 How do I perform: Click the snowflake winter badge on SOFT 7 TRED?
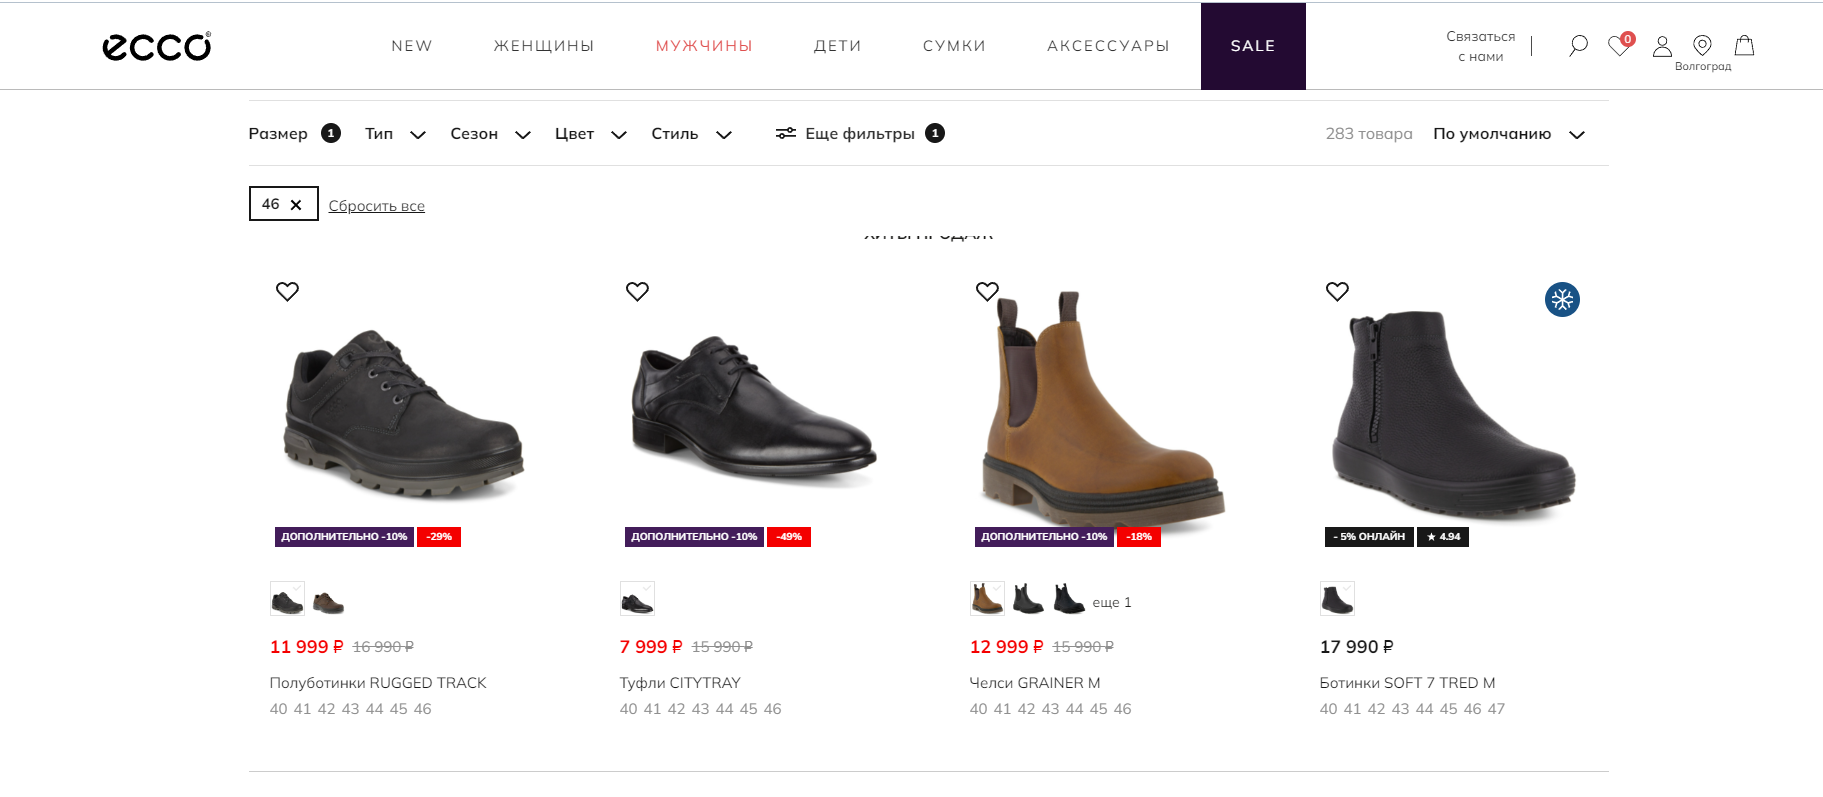[x=1562, y=300]
